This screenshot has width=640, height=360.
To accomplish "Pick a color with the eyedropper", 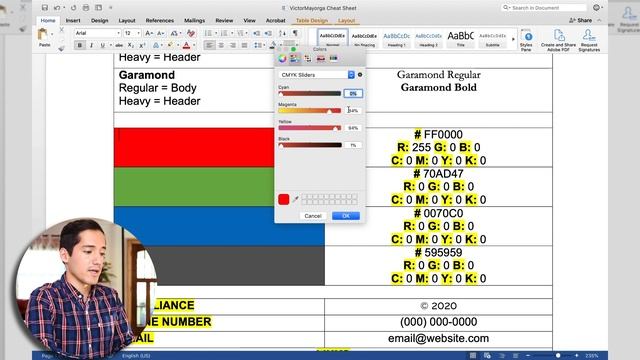I will (296, 199).
